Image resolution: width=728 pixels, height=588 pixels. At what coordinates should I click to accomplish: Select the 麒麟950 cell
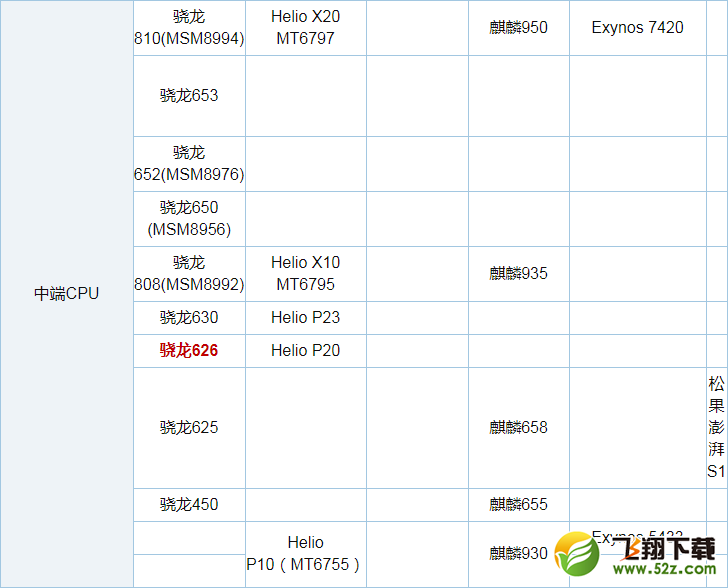(x=519, y=28)
